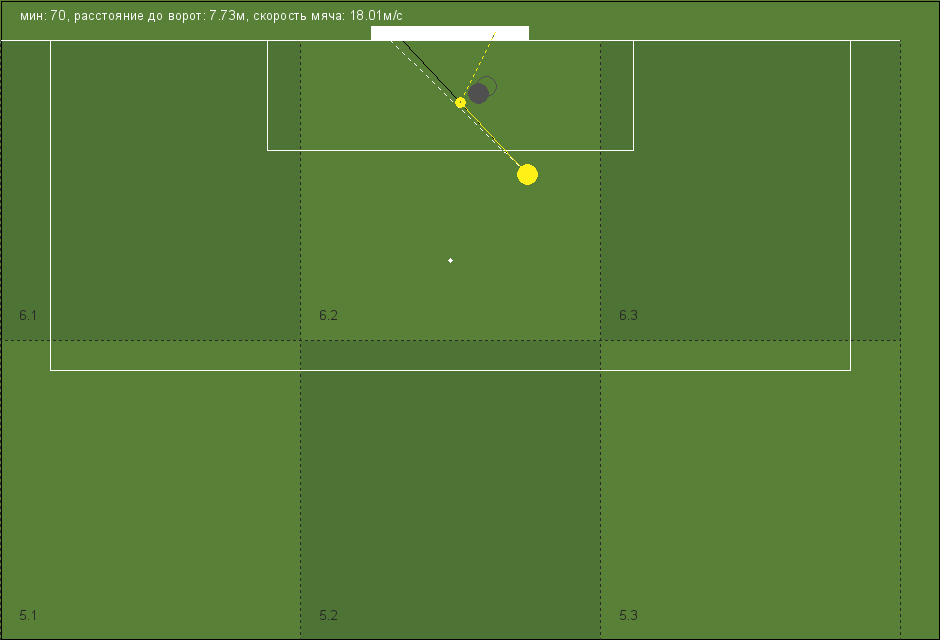This screenshot has height=640, width=940.
Task: Select zone label 6.3
Action: pyautogui.click(x=628, y=315)
